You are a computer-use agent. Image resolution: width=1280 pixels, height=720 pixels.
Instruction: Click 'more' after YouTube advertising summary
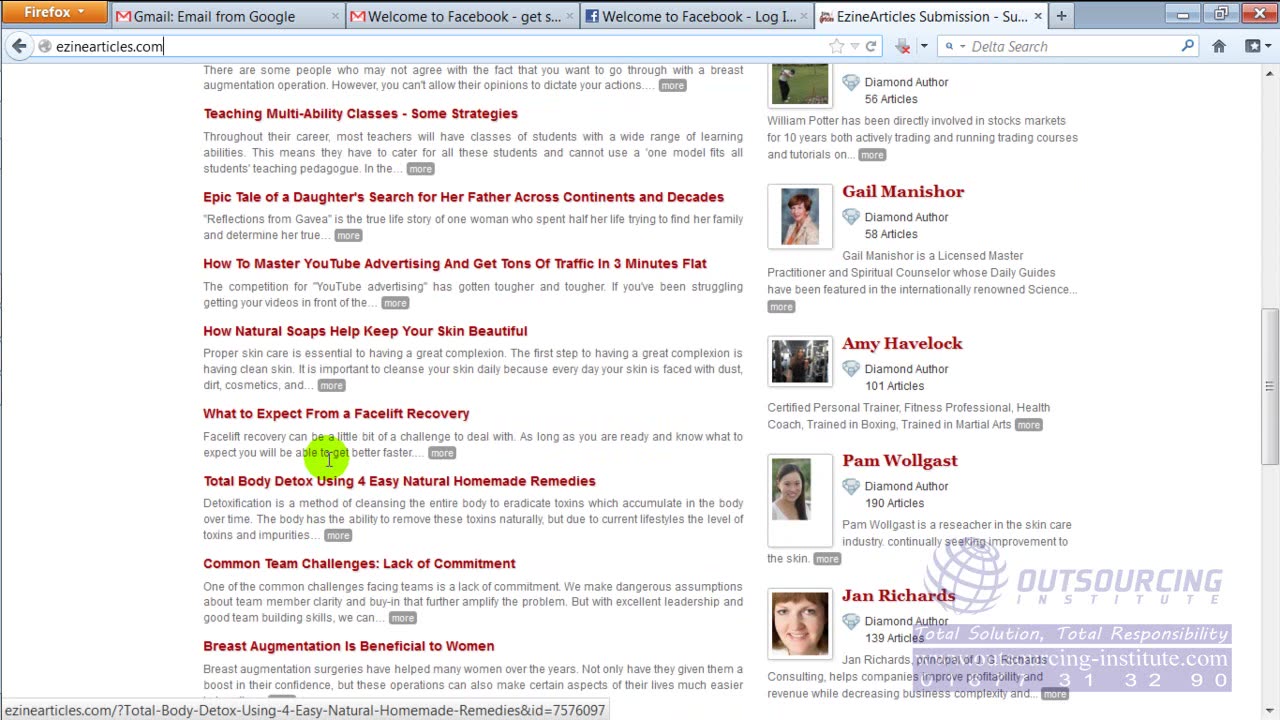pyautogui.click(x=395, y=303)
